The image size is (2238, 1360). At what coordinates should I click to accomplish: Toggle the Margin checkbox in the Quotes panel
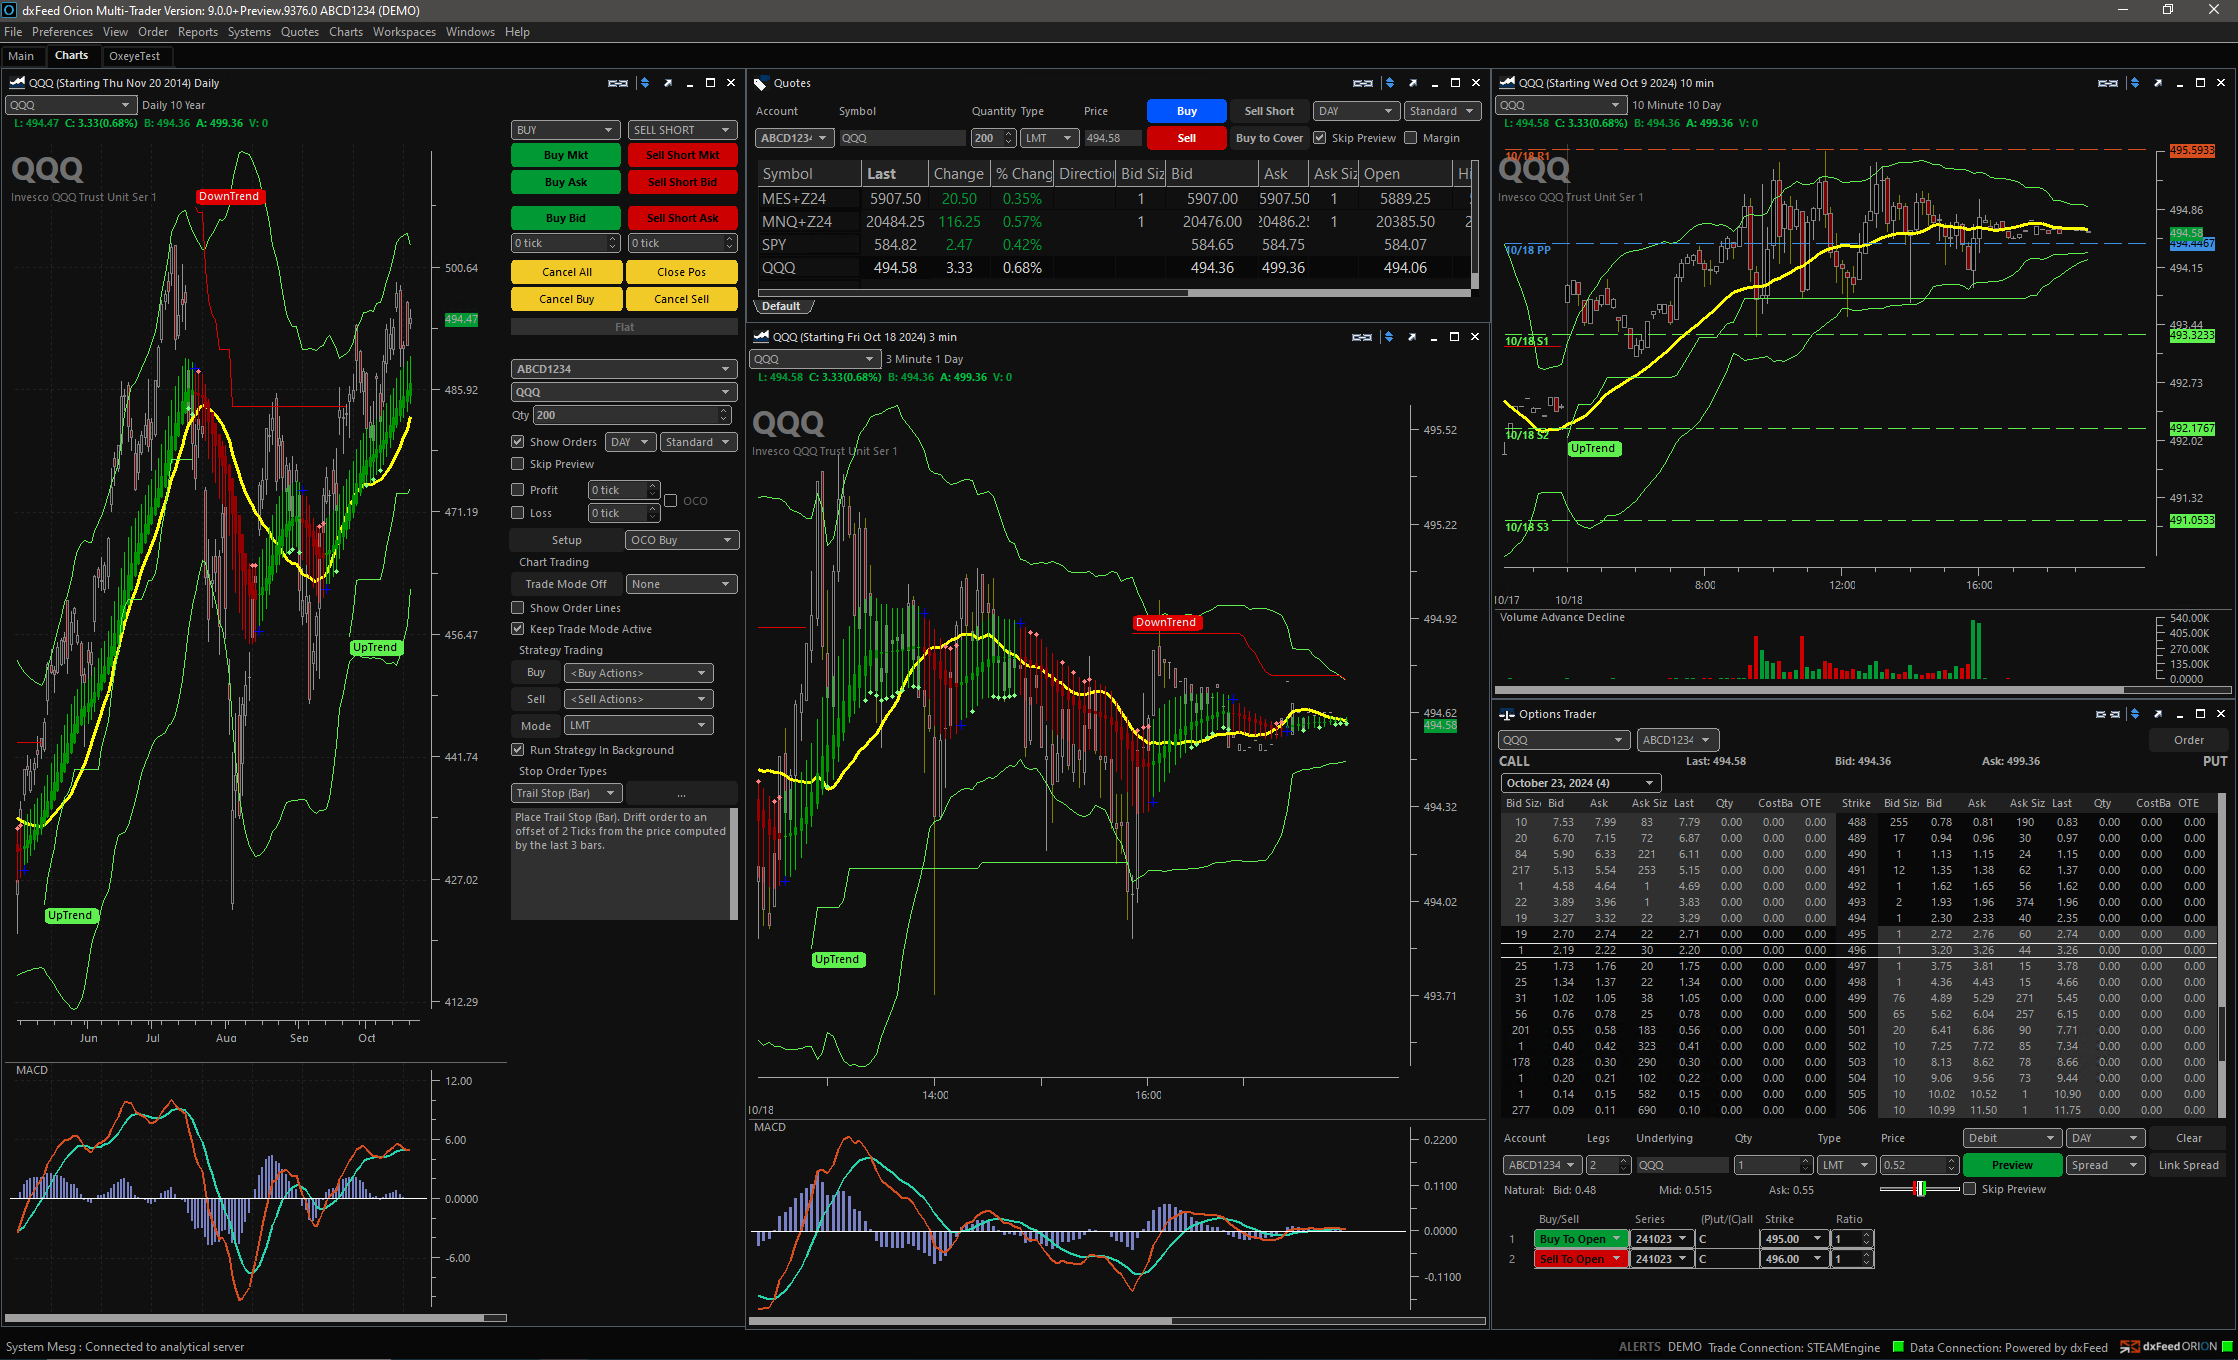pyautogui.click(x=1410, y=138)
